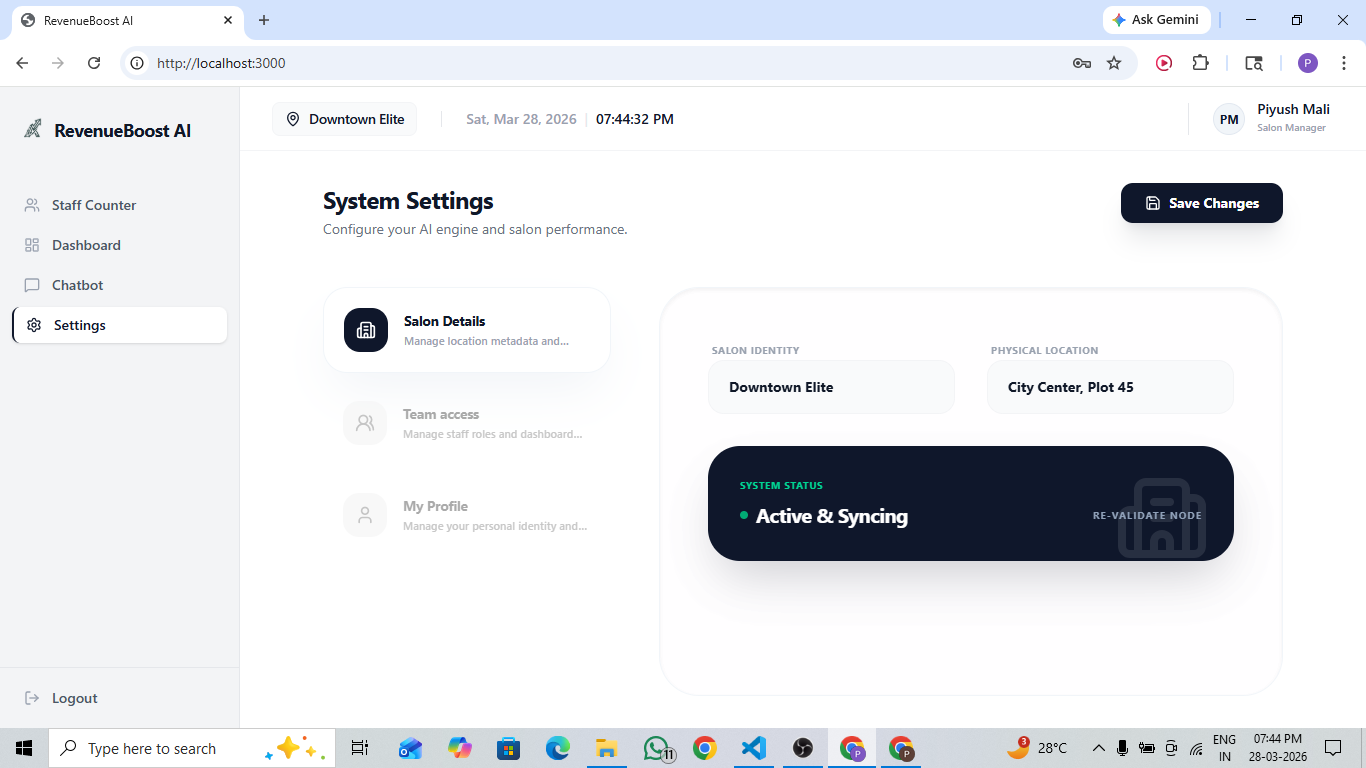Open File Explorer from taskbar
The height and width of the screenshot is (768, 1366).
coord(606,748)
